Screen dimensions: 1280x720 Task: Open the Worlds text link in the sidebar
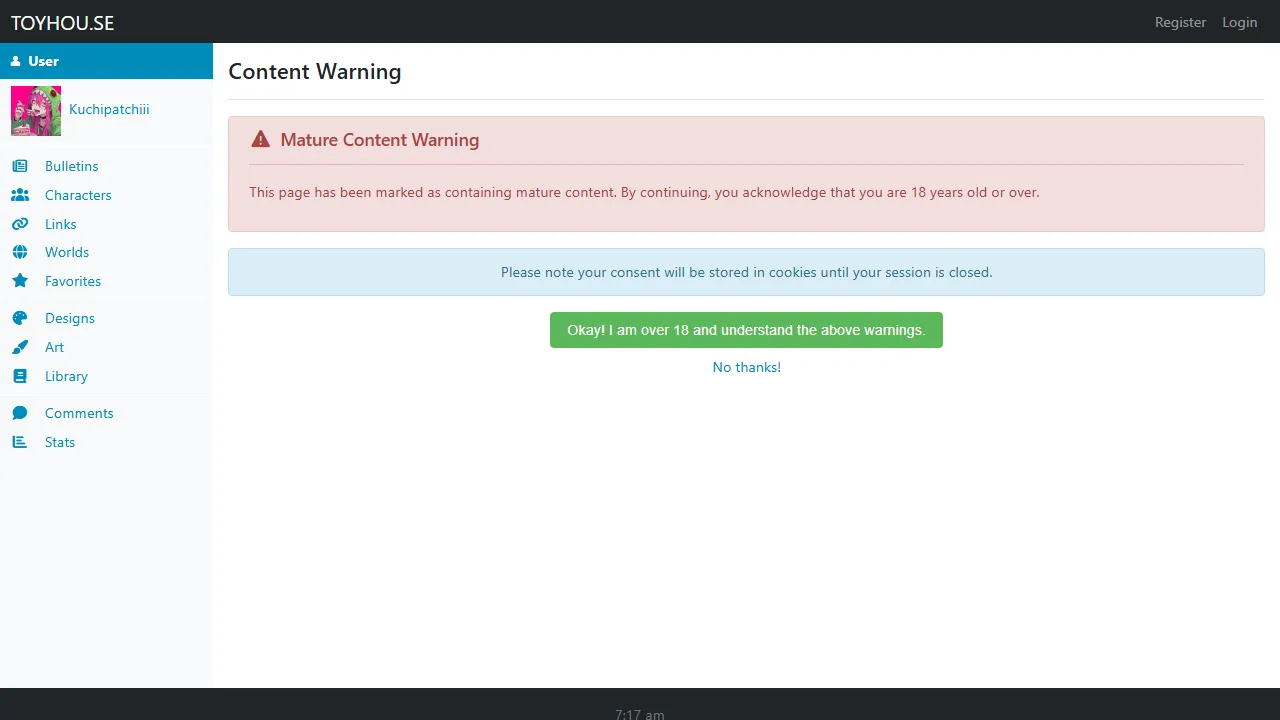(x=67, y=252)
